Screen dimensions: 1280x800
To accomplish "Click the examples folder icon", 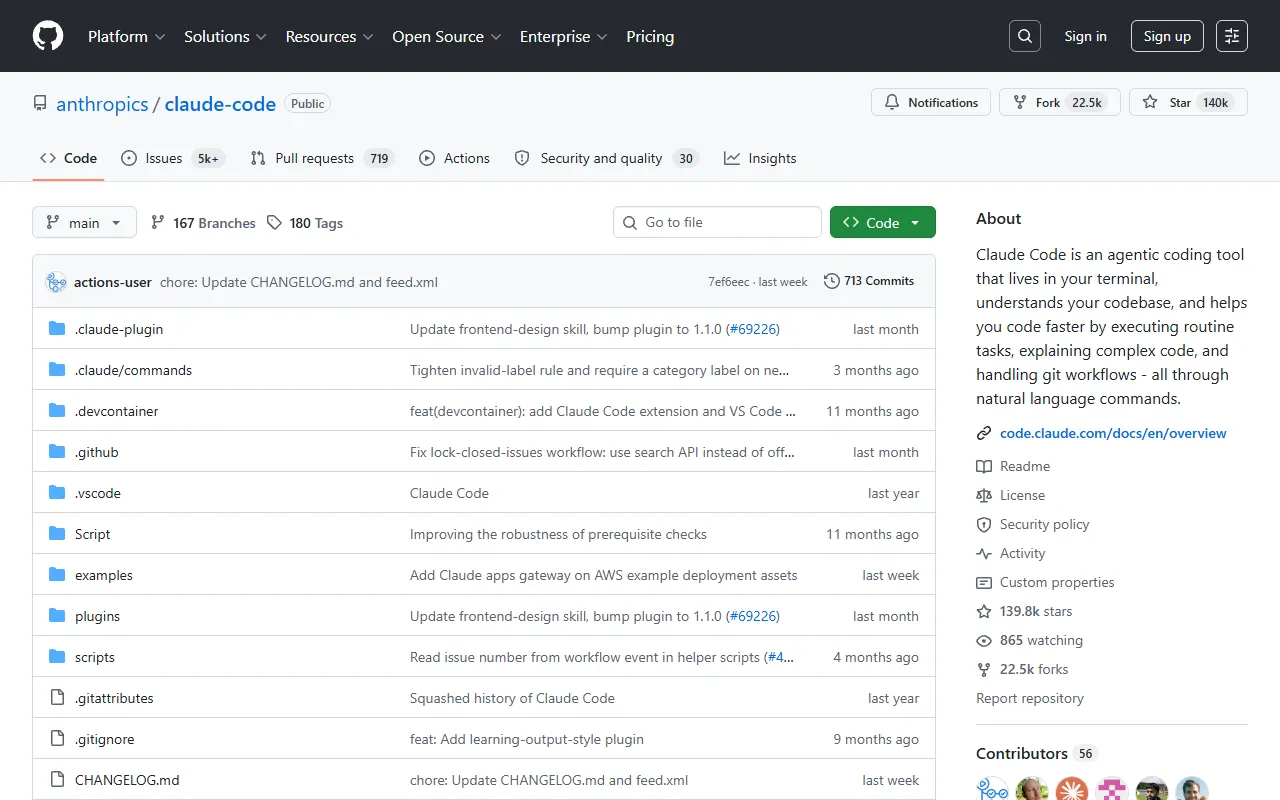I will click(57, 575).
